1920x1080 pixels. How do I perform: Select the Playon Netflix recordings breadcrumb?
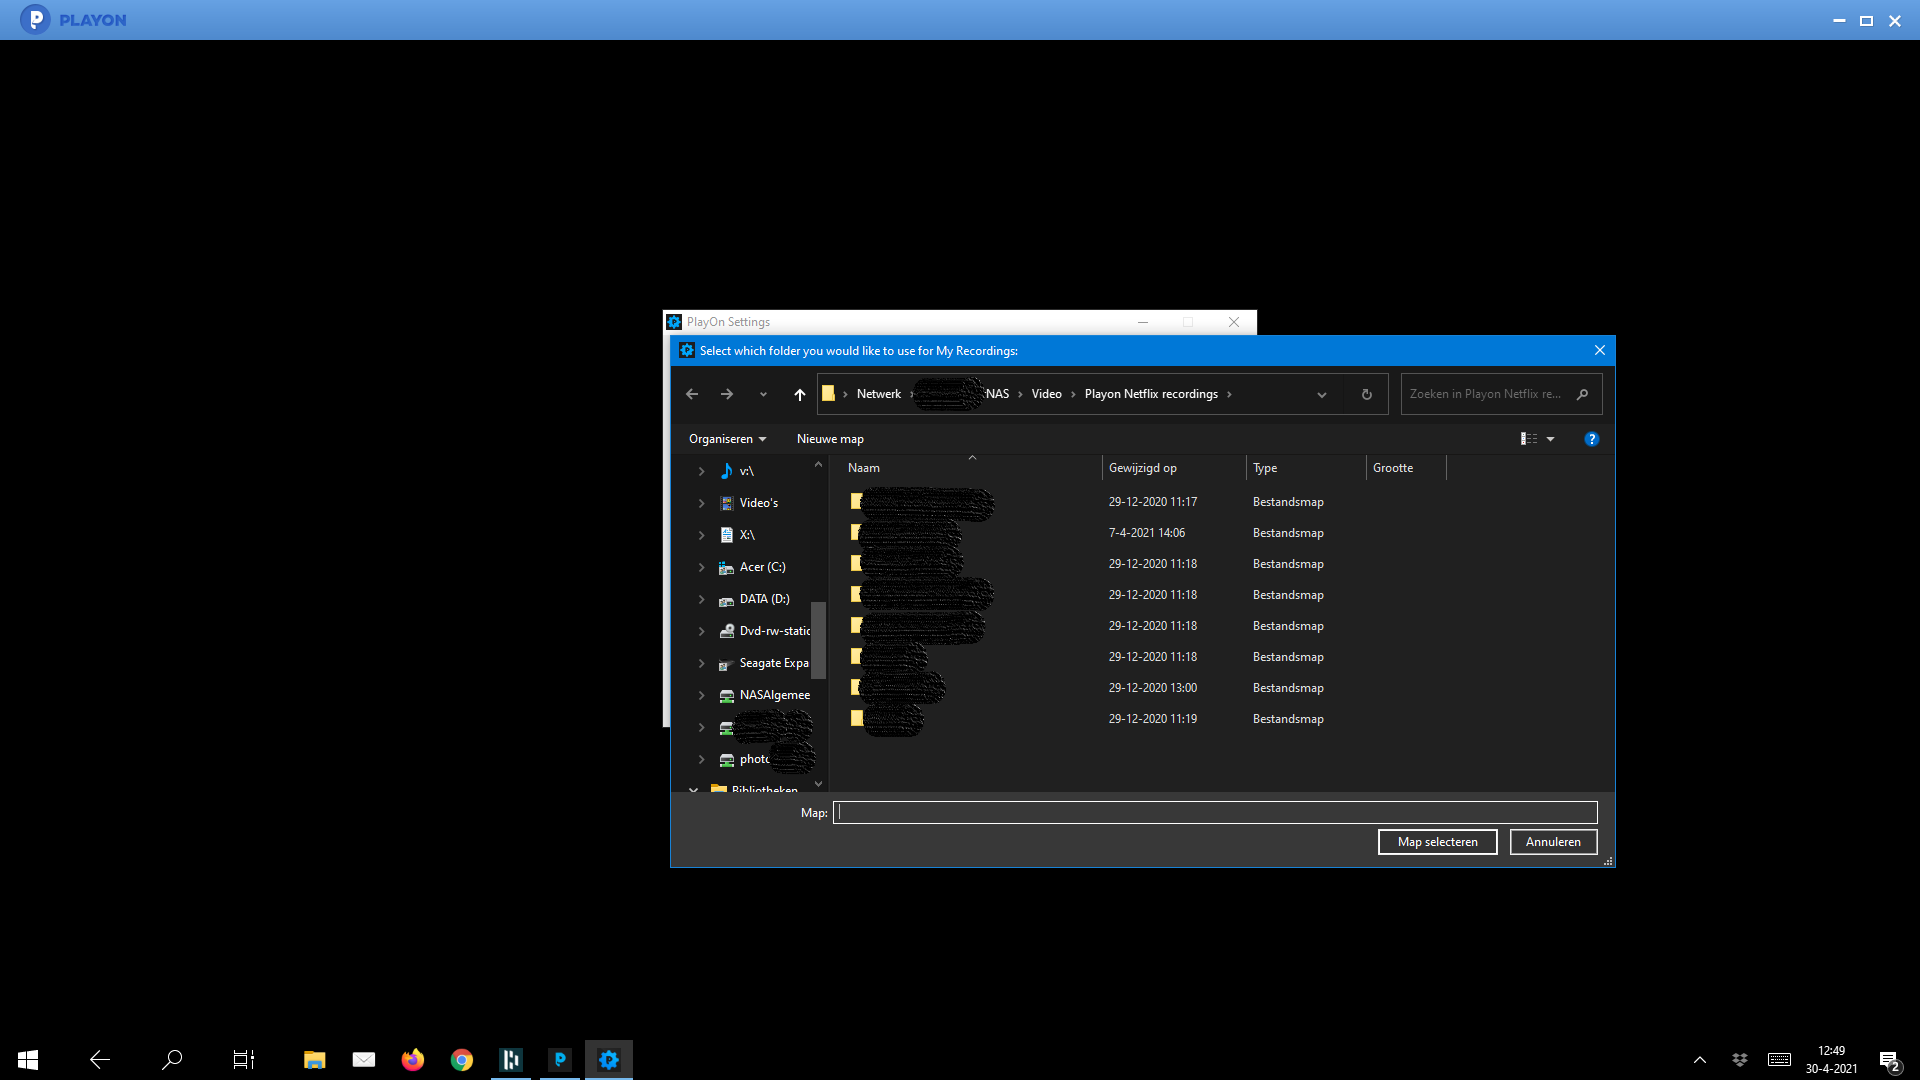(1151, 395)
